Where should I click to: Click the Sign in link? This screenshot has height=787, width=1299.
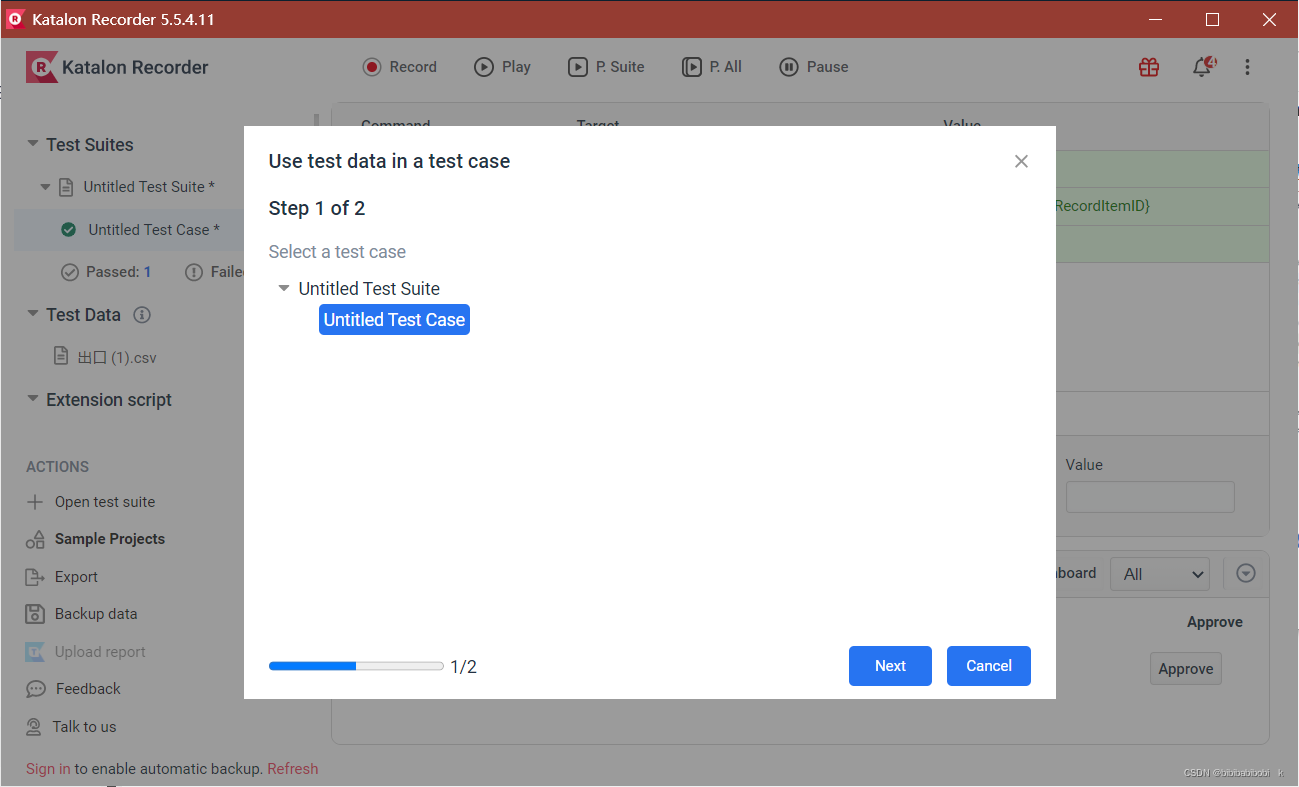48,769
